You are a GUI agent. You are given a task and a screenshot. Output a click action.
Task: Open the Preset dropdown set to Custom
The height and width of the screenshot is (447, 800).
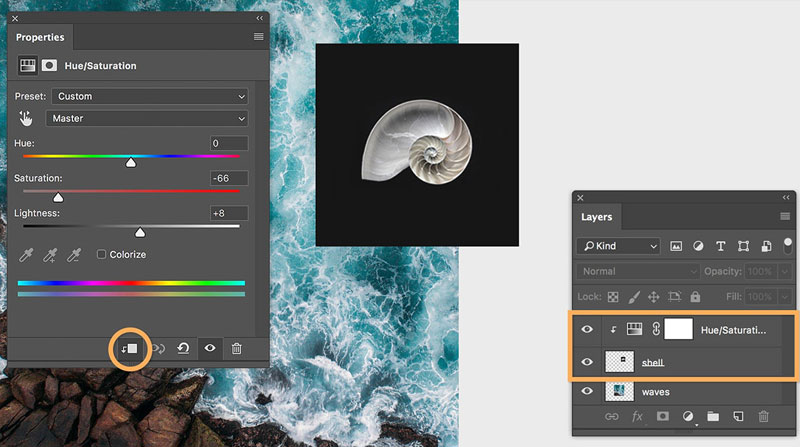[149, 96]
